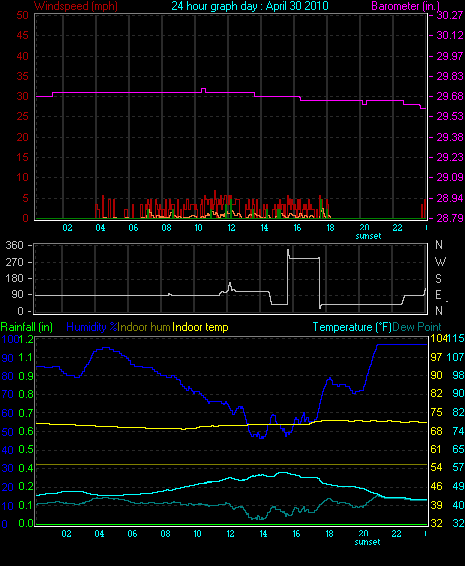Click the sunset marker under top graph
This screenshot has height=566, width=465.
pos(368,236)
